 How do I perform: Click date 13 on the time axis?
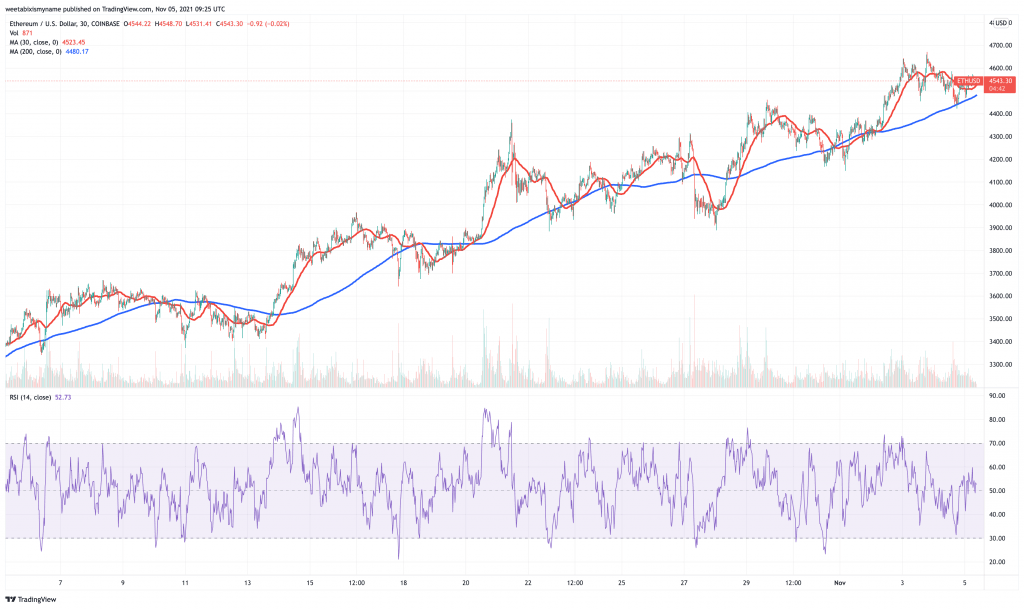[x=248, y=583]
